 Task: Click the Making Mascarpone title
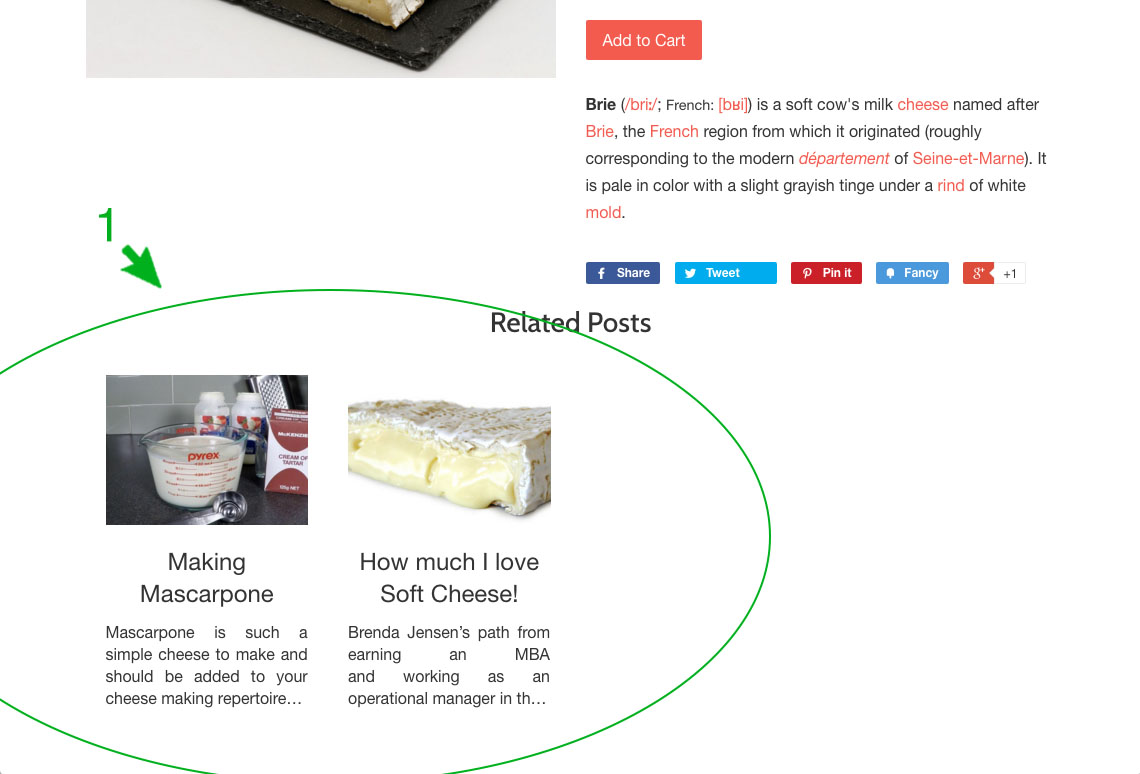206,578
